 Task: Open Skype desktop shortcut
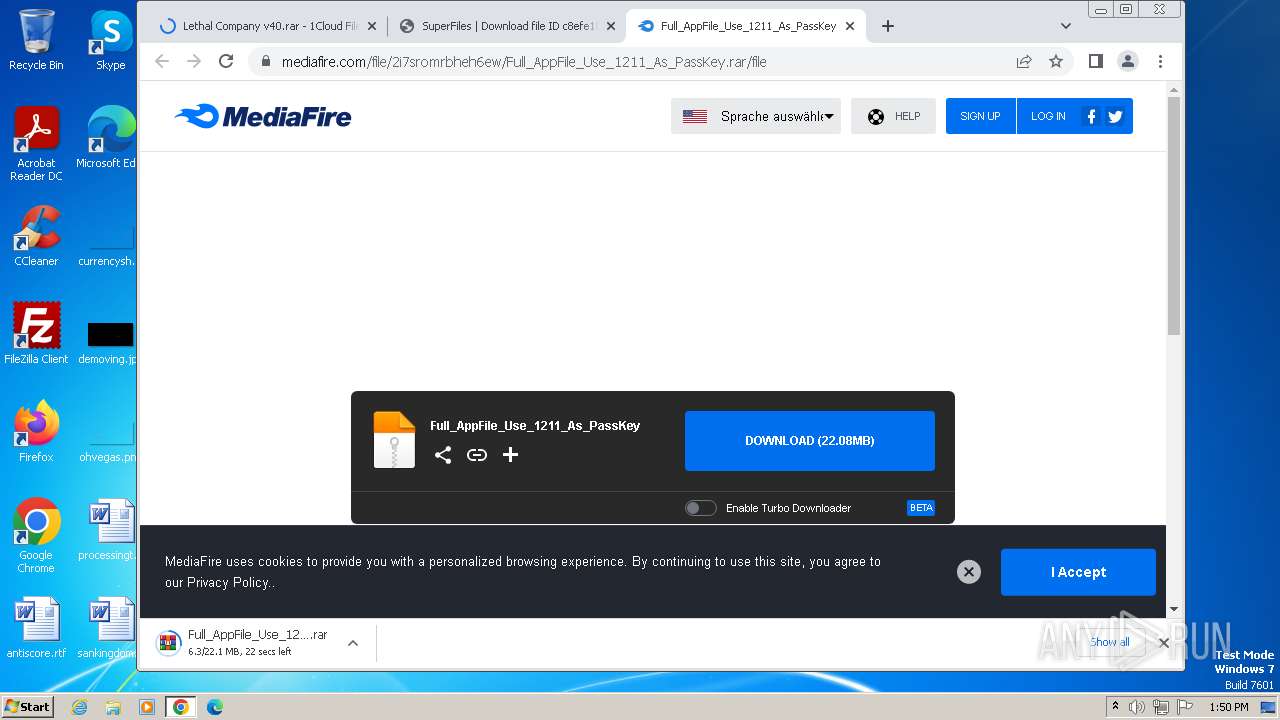point(111,40)
